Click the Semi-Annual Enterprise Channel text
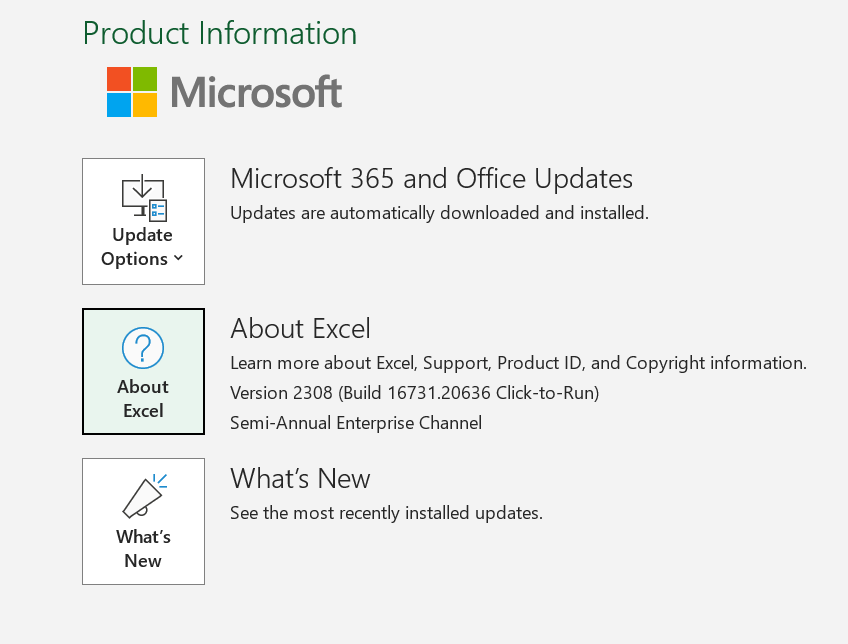Screen dimensions: 848x644 pyautogui.click(x=356, y=422)
